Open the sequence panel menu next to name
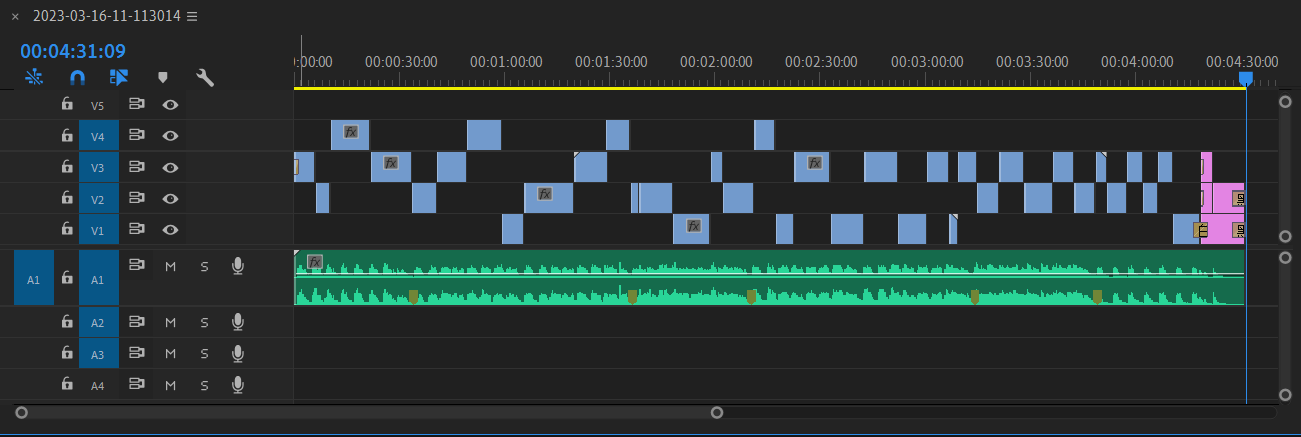Screen dimensions: 1301x437 (192, 17)
